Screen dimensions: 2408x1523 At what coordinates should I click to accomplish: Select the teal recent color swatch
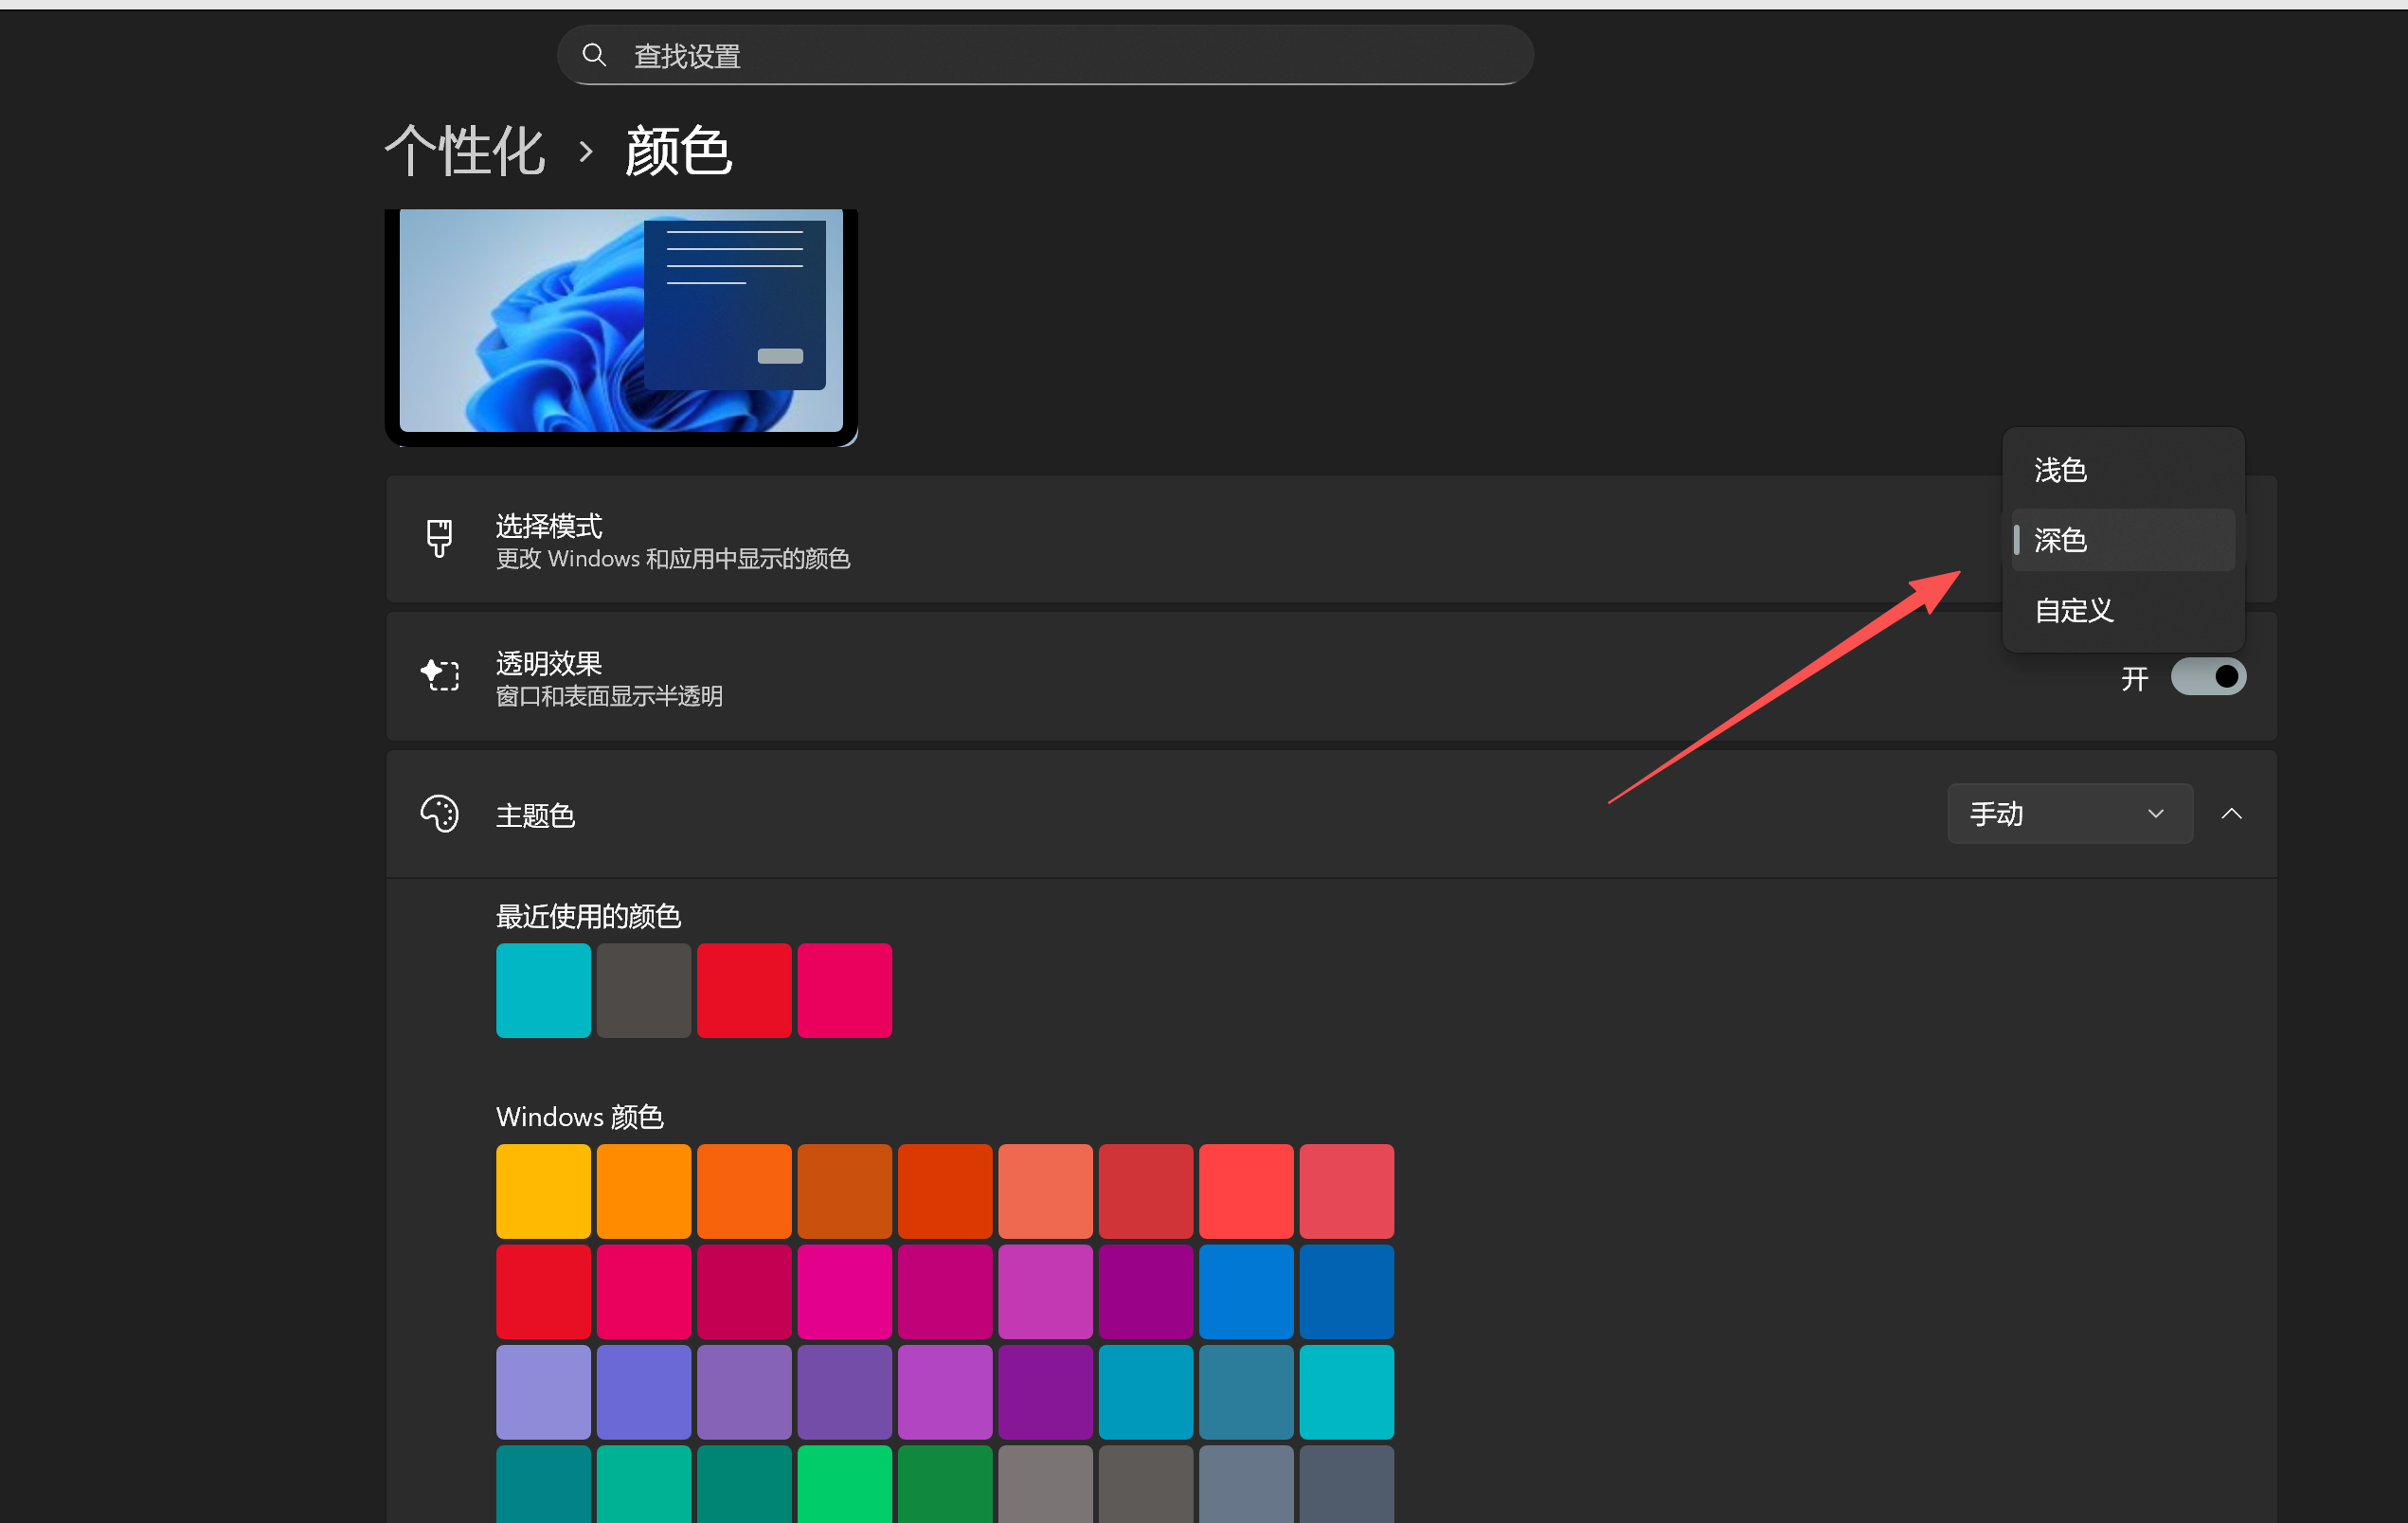pos(543,990)
